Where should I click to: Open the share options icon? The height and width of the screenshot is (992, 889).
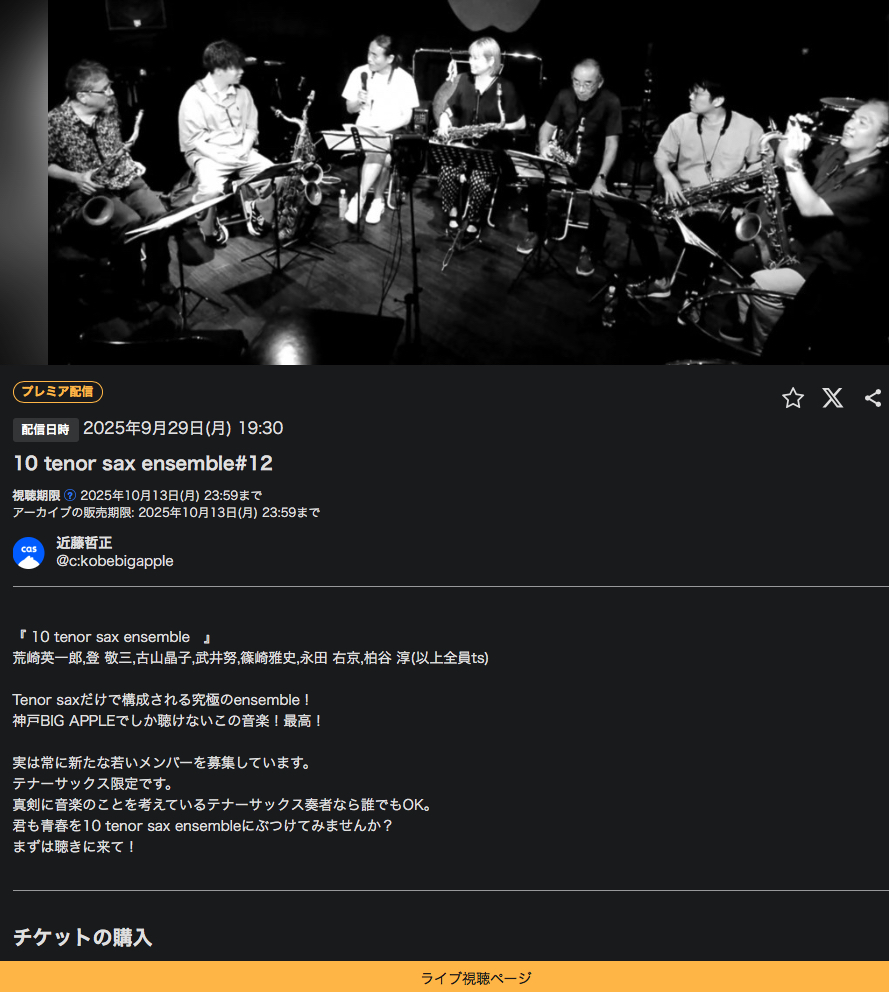(873, 398)
